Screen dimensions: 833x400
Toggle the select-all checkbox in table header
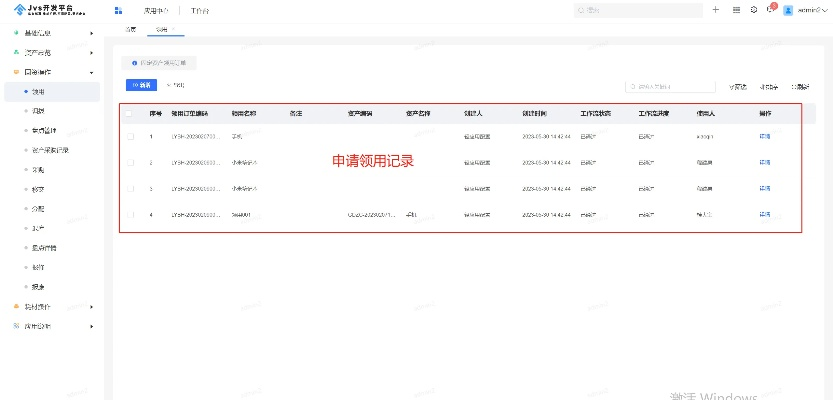[x=128, y=114]
